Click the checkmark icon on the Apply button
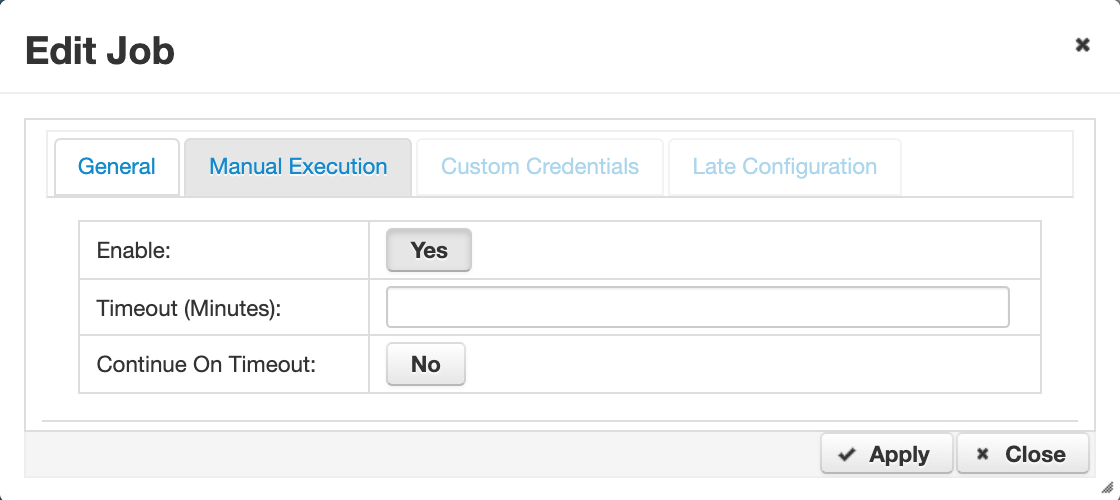The image size is (1120, 500). tap(847, 454)
